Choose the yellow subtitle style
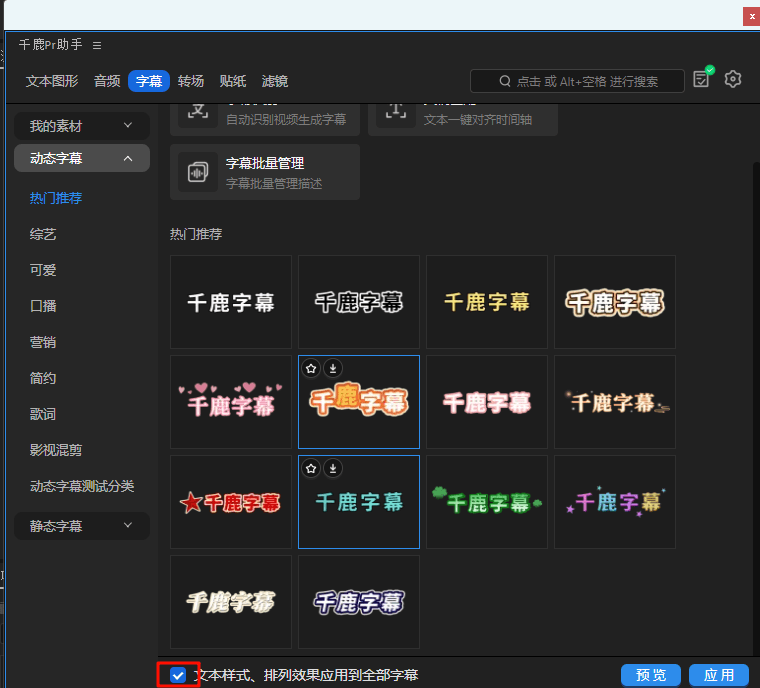Screen dimensions: 760x688 coord(487,302)
